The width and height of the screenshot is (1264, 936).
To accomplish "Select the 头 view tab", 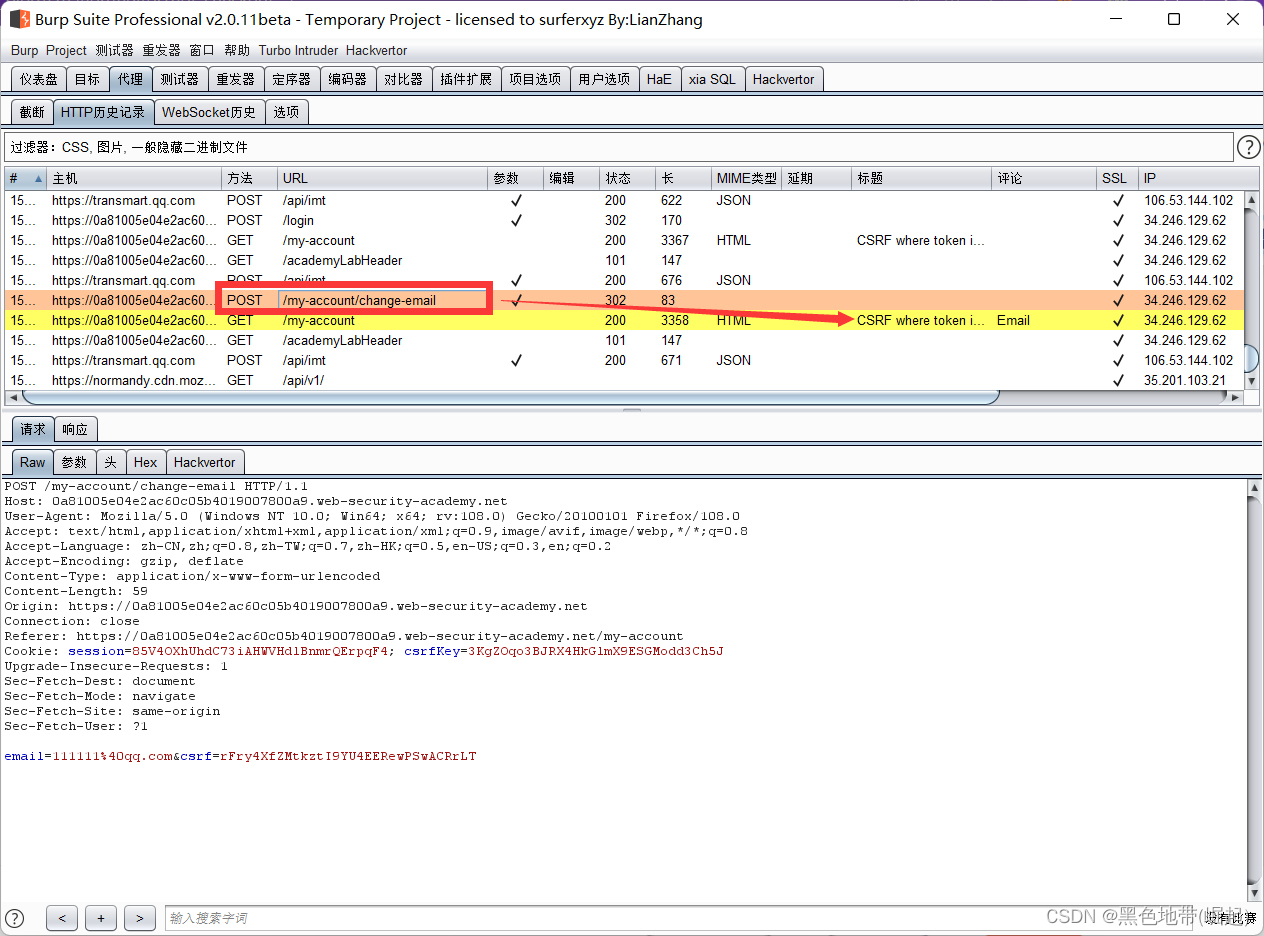I will [110, 462].
